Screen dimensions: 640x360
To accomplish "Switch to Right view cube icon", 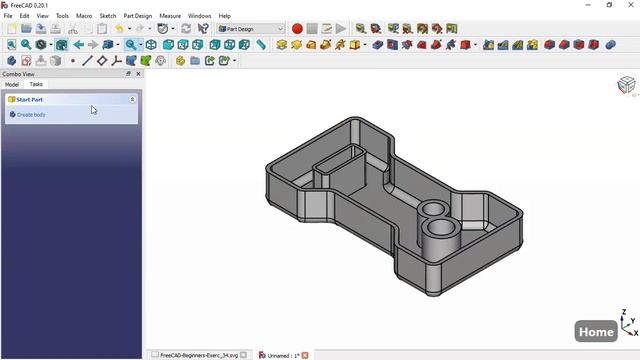I will [x=198, y=45].
